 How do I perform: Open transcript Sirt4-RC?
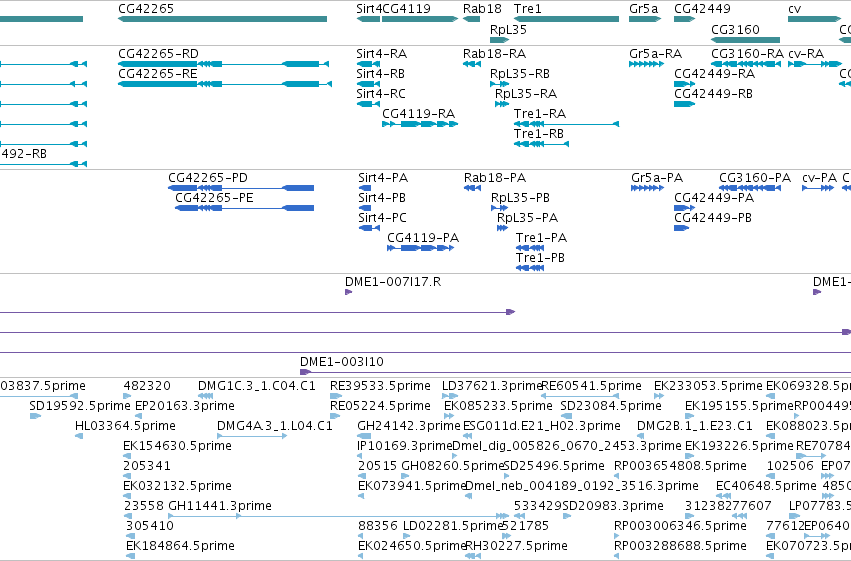381,94
